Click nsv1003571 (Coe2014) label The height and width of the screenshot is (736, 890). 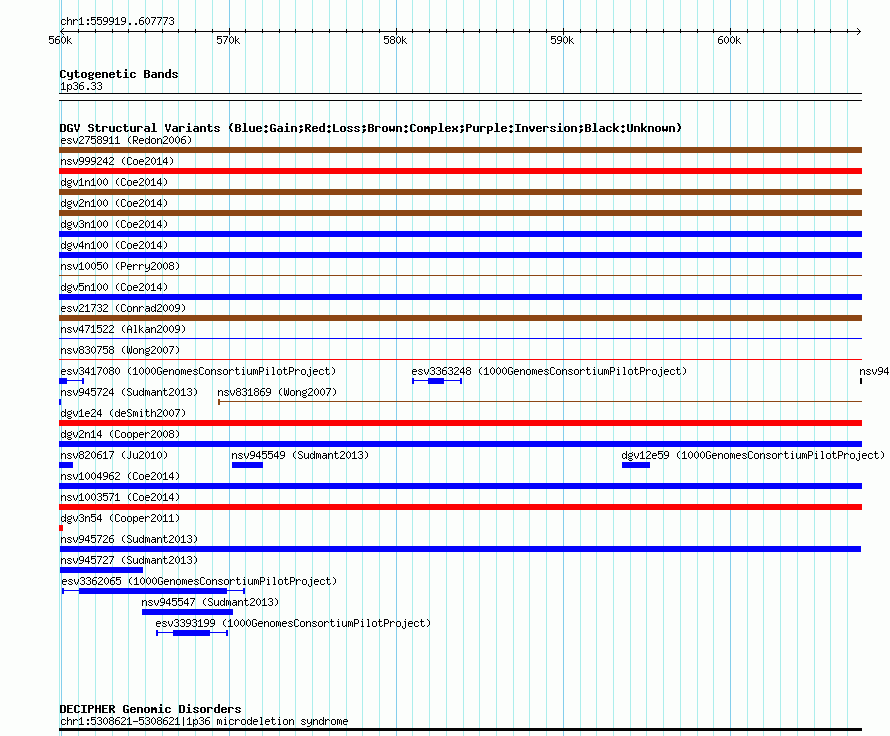tap(120, 497)
